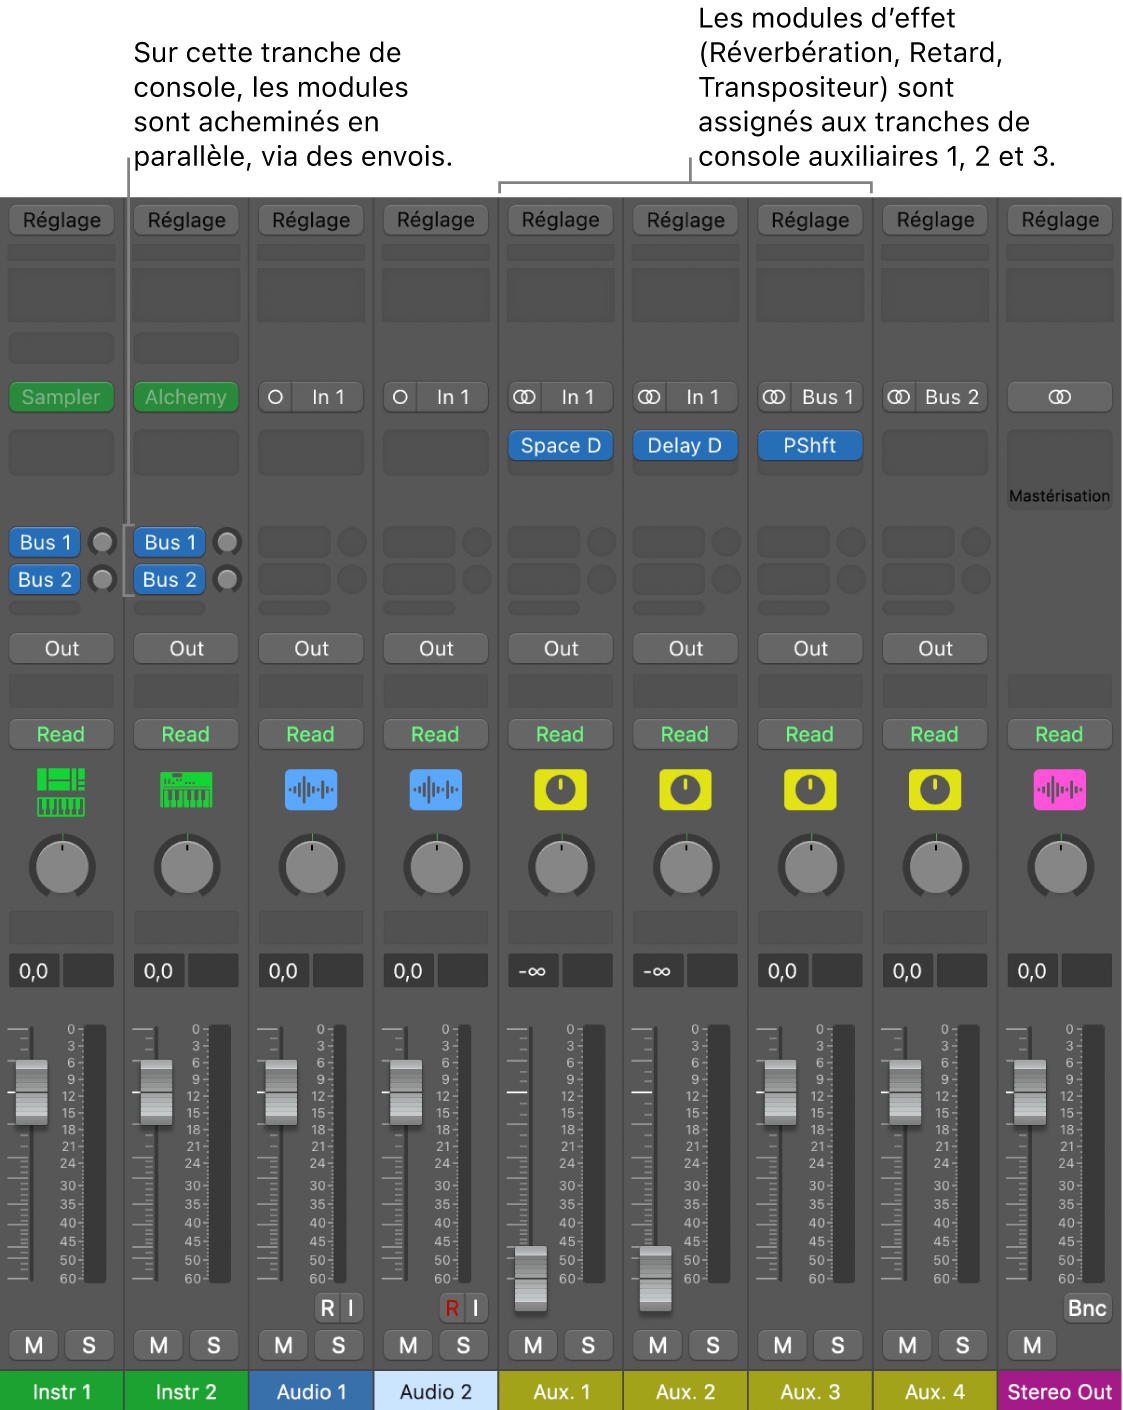This screenshot has height=1410, width=1123.
Task: Open the PShft plugin on Aux. 3
Action: (x=810, y=445)
